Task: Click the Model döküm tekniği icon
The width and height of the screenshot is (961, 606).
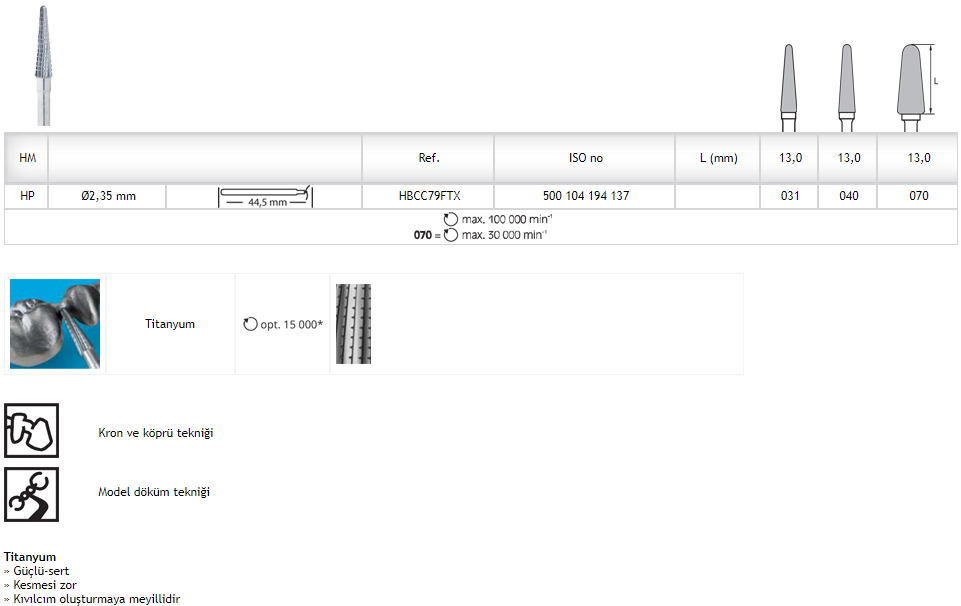Action: [x=31, y=493]
